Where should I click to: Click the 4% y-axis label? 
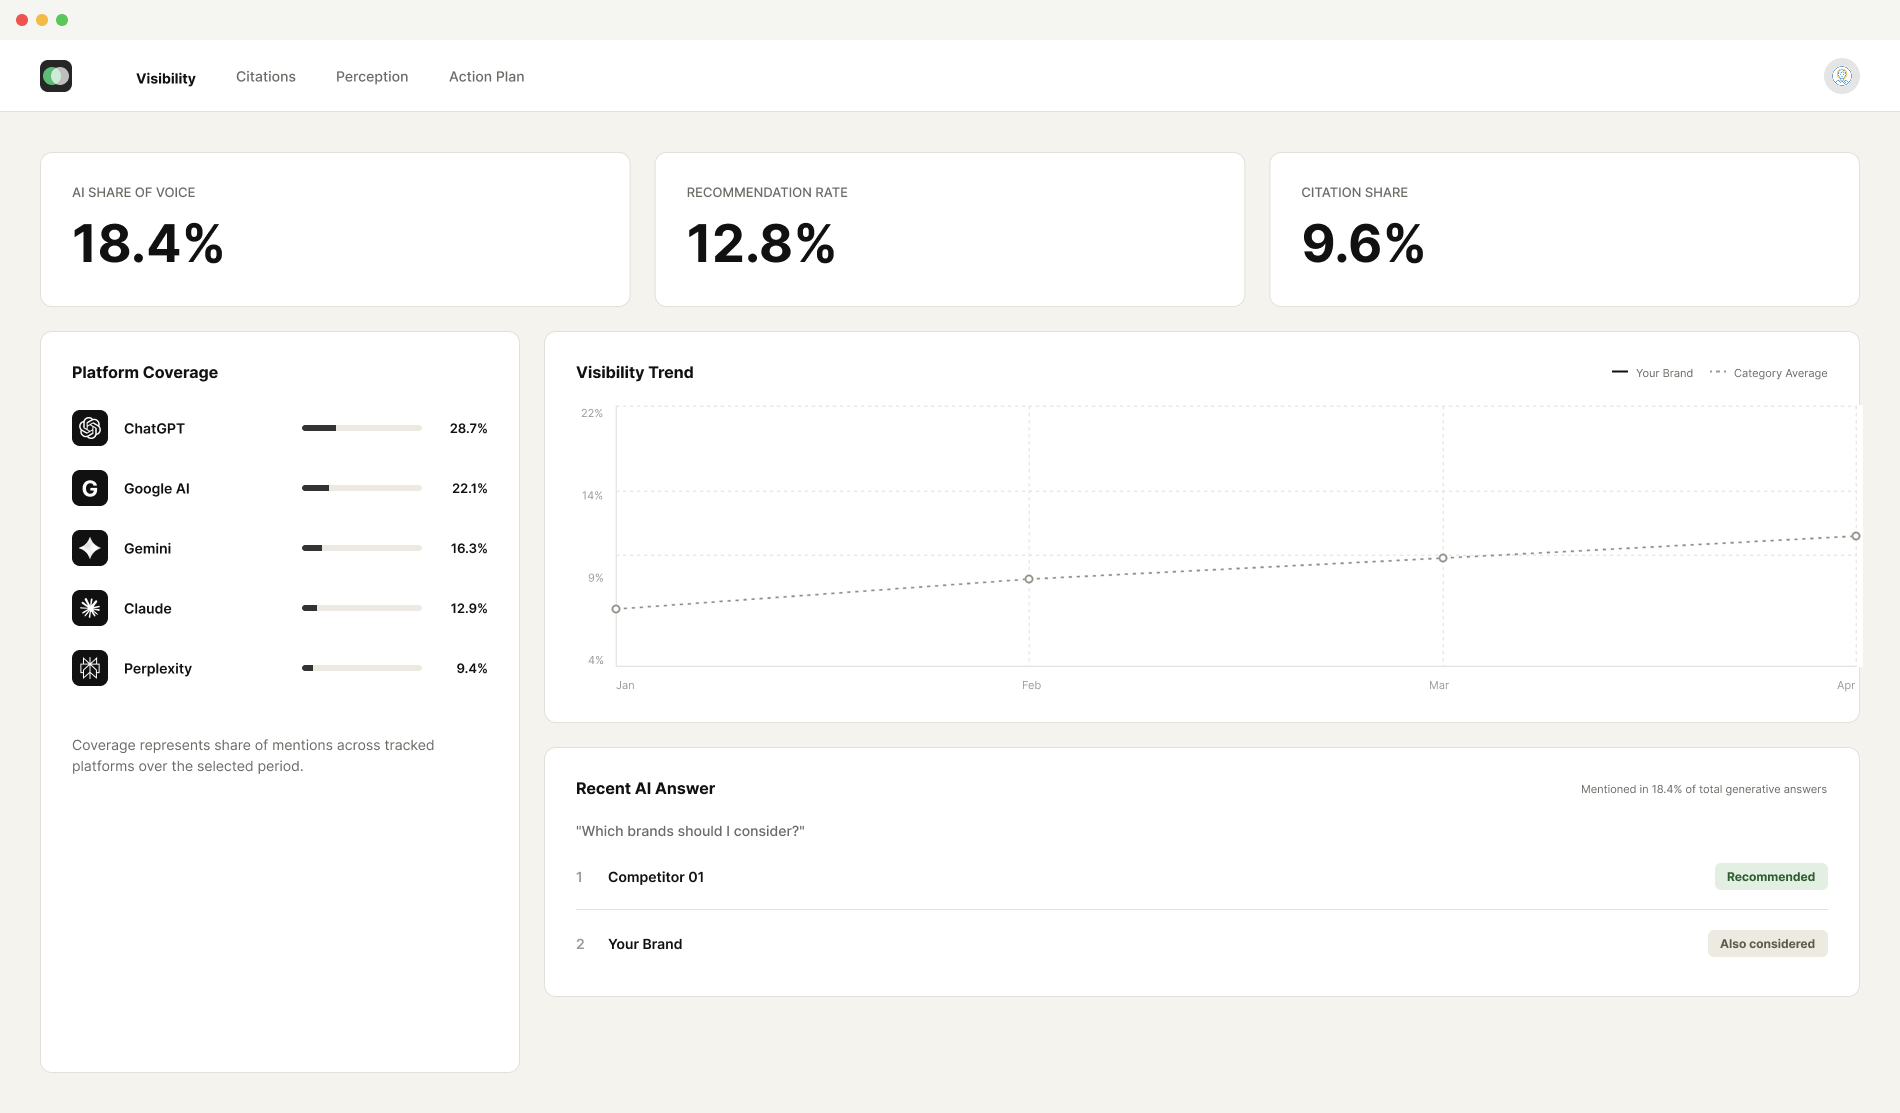(x=596, y=660)
